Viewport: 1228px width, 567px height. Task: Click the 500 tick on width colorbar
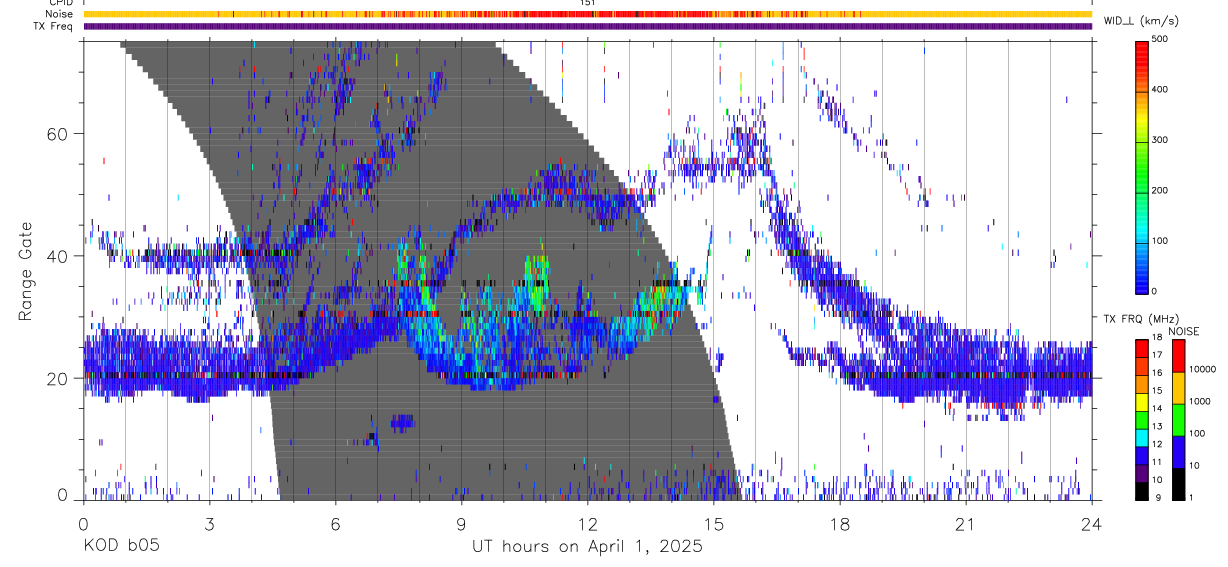point(1160,39)
